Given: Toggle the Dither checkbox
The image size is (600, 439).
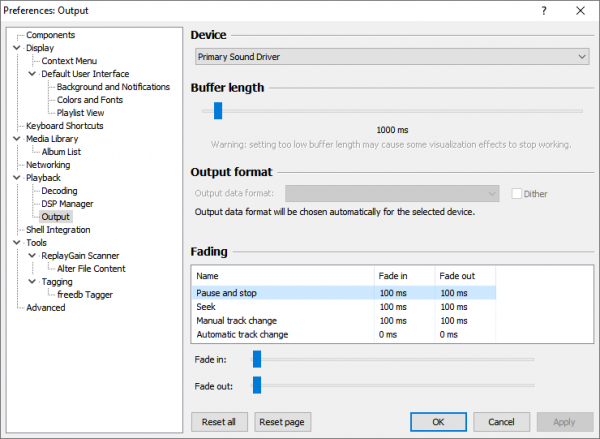Looking at the screenshot, I should coord(517,193).
